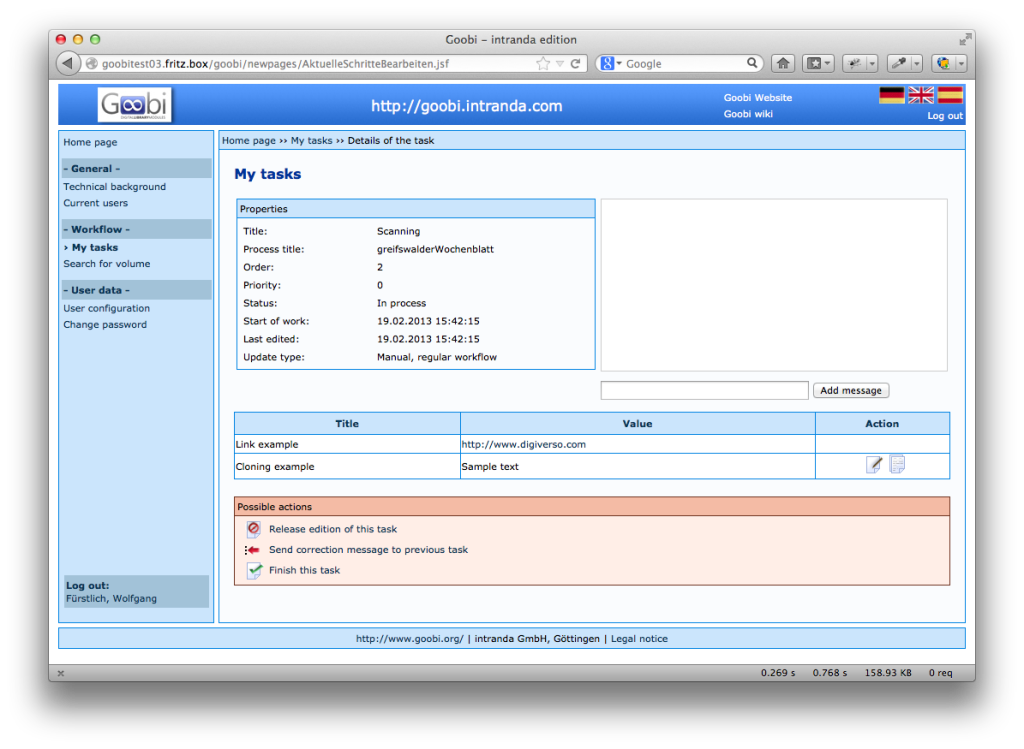
Task: Click intranda GmbH, Göttingen footer link
Action: pos(537,639)
